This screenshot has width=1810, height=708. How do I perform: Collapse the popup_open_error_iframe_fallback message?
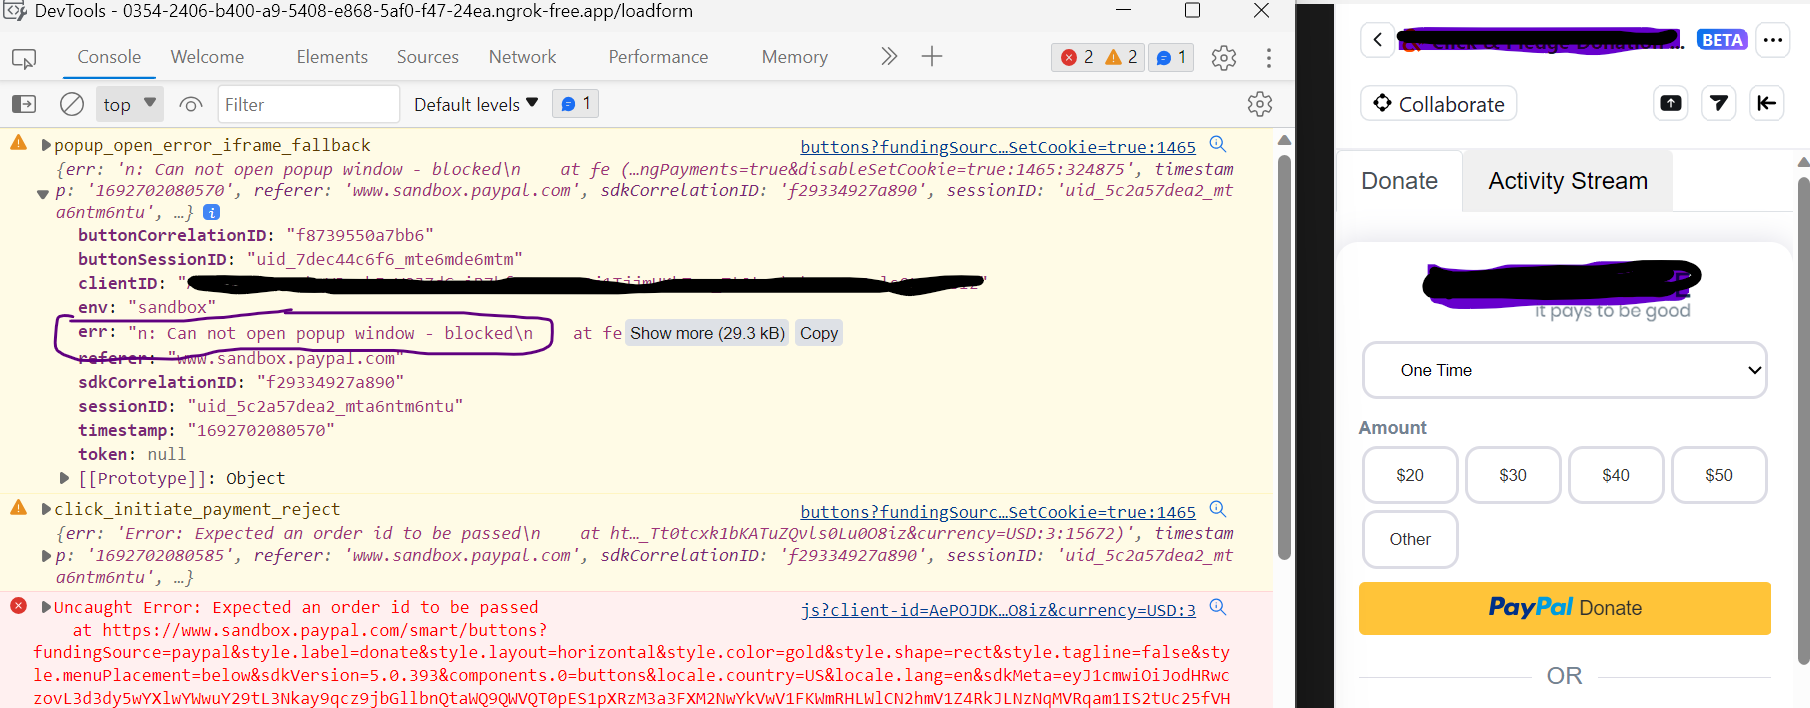click(x=46, y=145)
